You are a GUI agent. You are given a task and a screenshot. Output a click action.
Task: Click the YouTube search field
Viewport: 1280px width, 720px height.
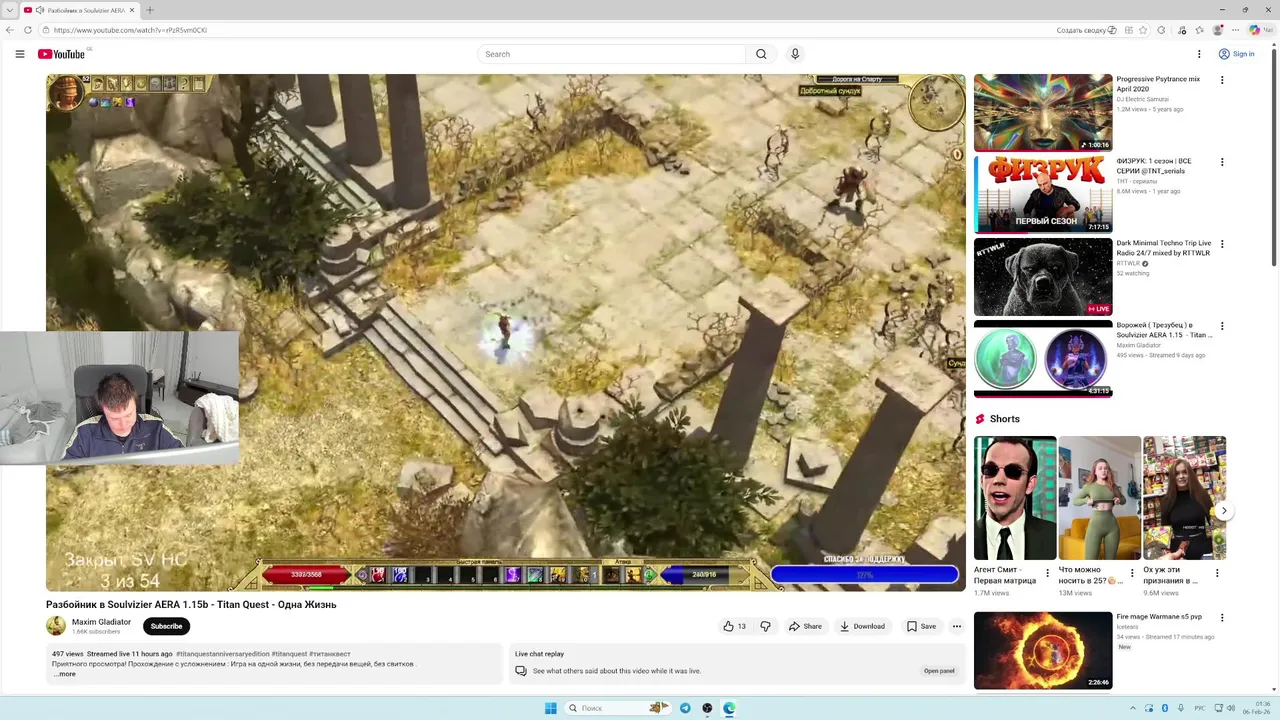point(611,54)
